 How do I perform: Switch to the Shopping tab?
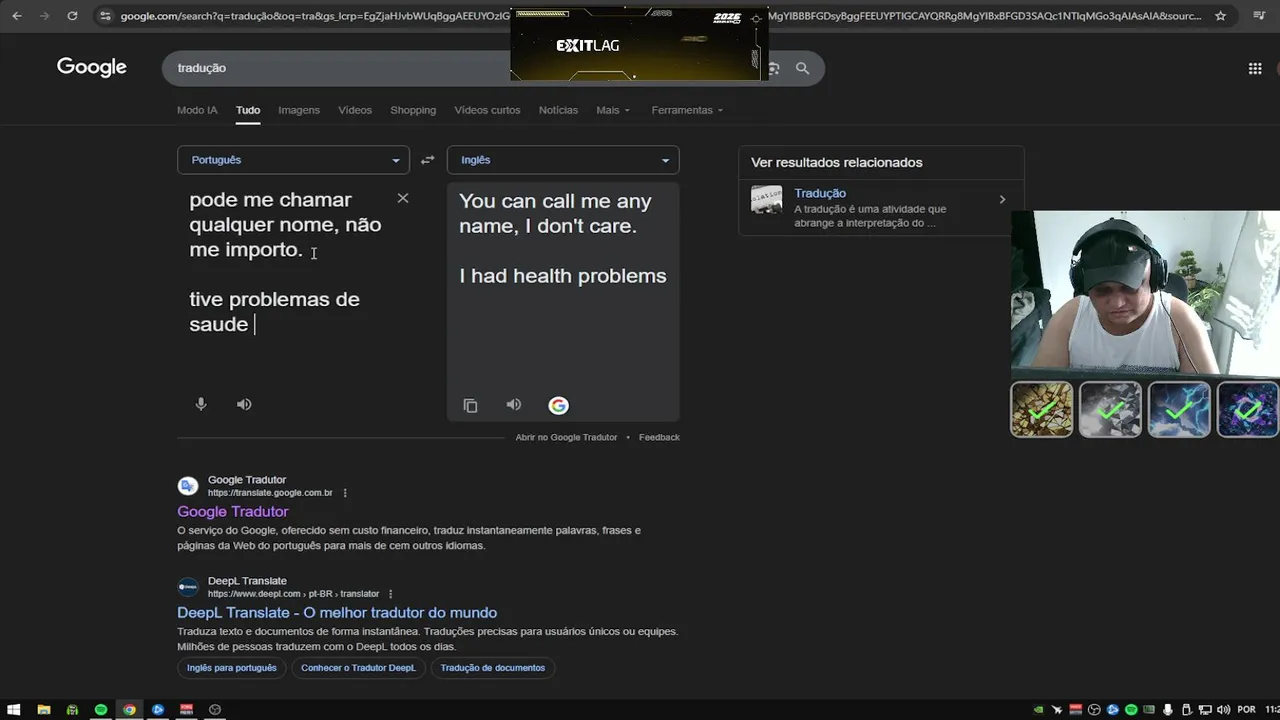pos(413,110)
